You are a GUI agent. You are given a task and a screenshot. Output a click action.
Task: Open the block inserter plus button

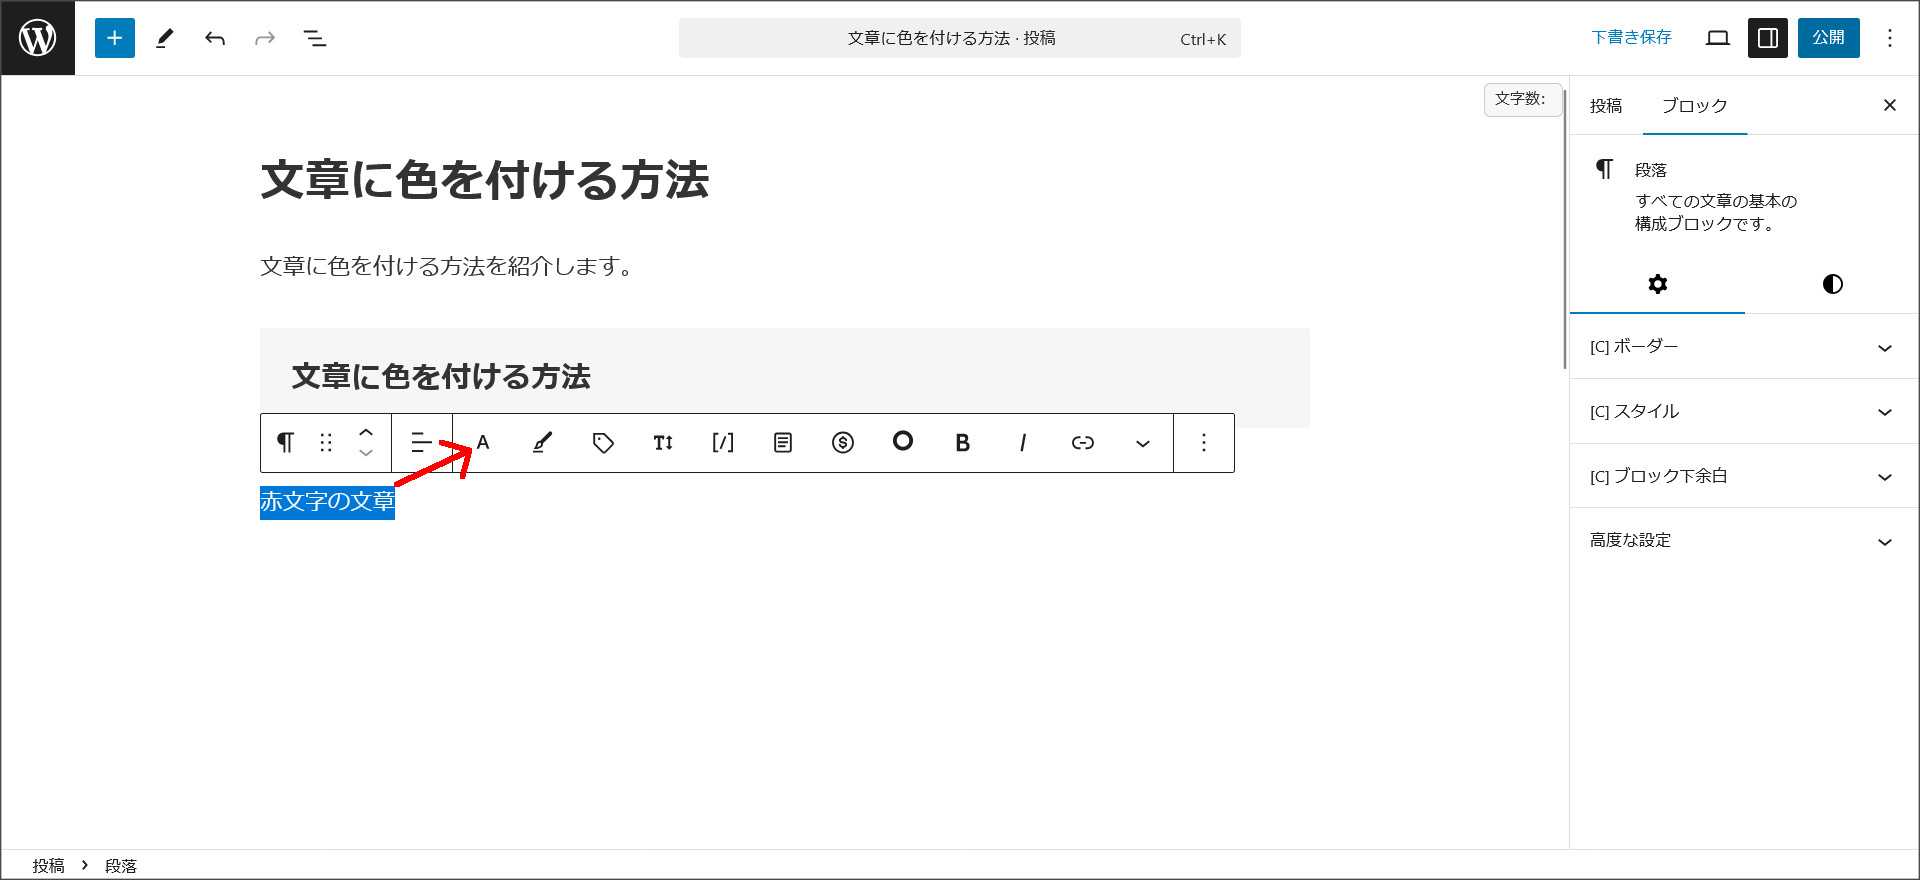click(x=115, y=38)
